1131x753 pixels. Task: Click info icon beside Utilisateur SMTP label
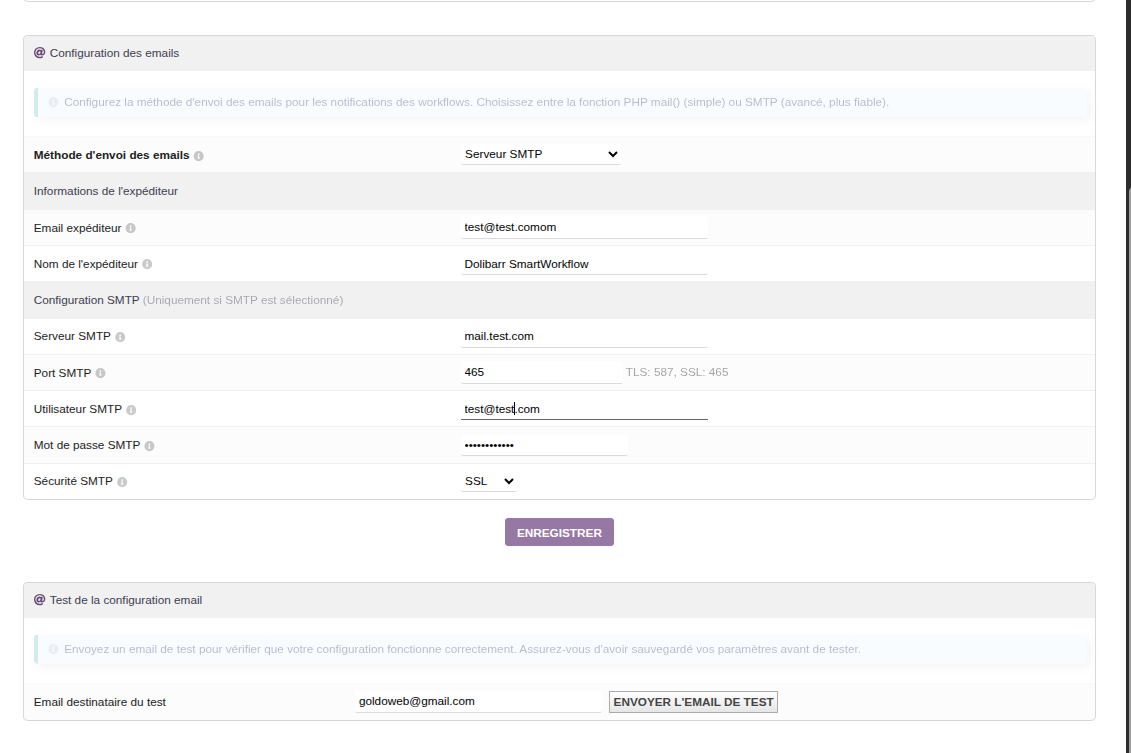click(x=131, y=410)
